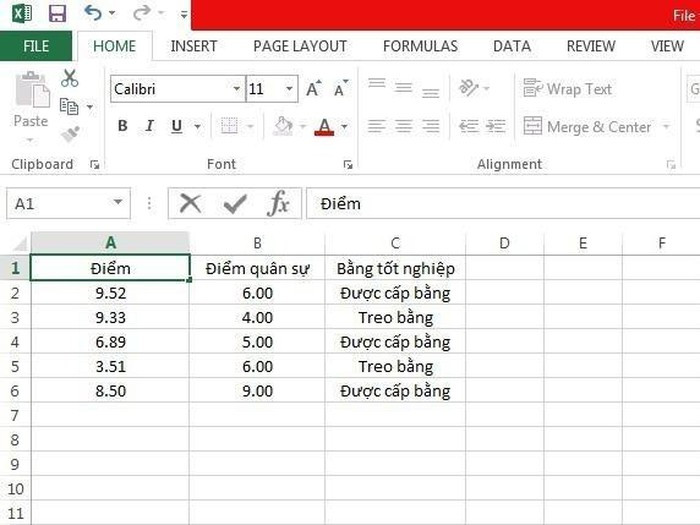
Task: Open the font size dropdown
Action: tap(290, 90)
